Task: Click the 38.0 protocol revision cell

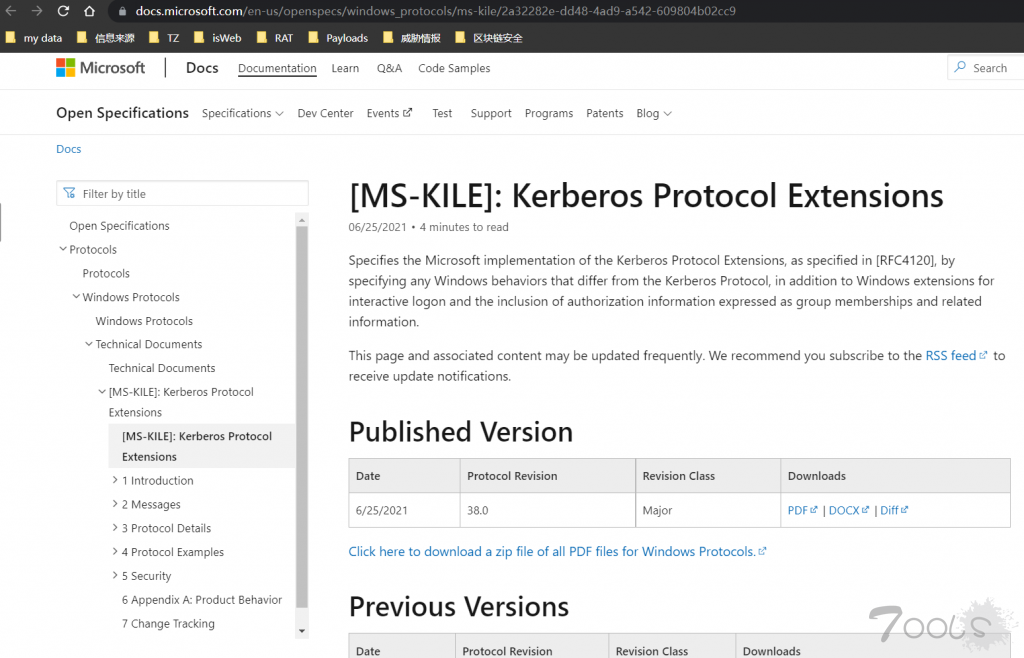Action: [548, 510]
